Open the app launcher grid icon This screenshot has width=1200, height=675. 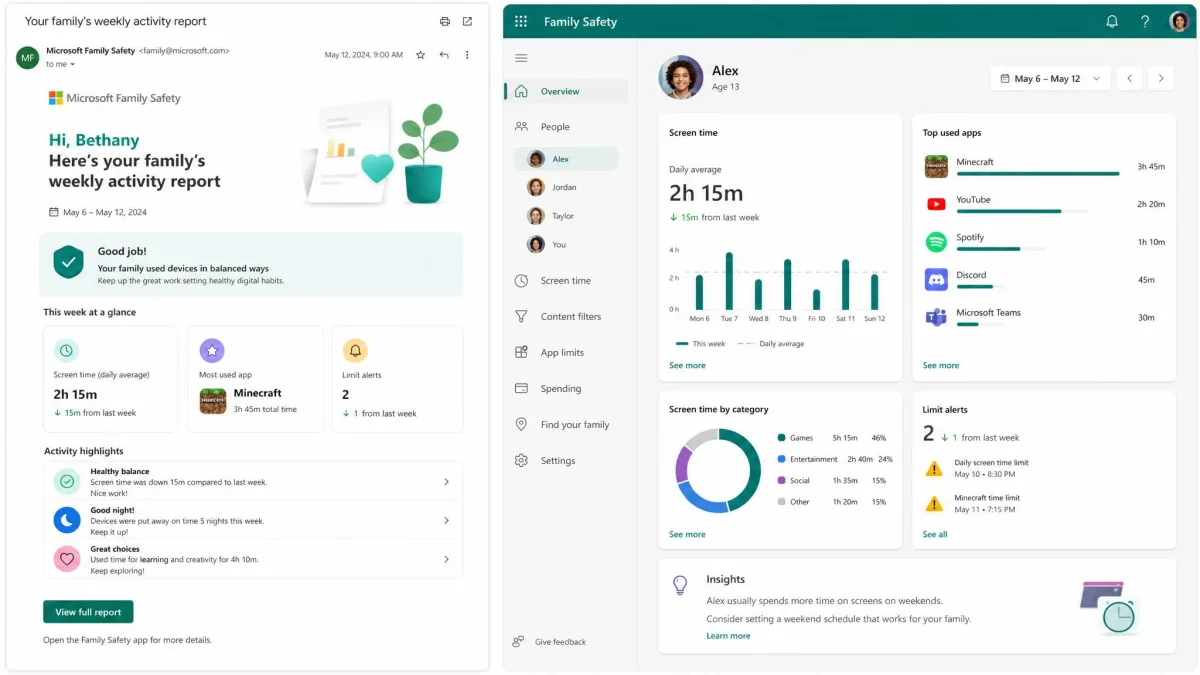(521, 21)
